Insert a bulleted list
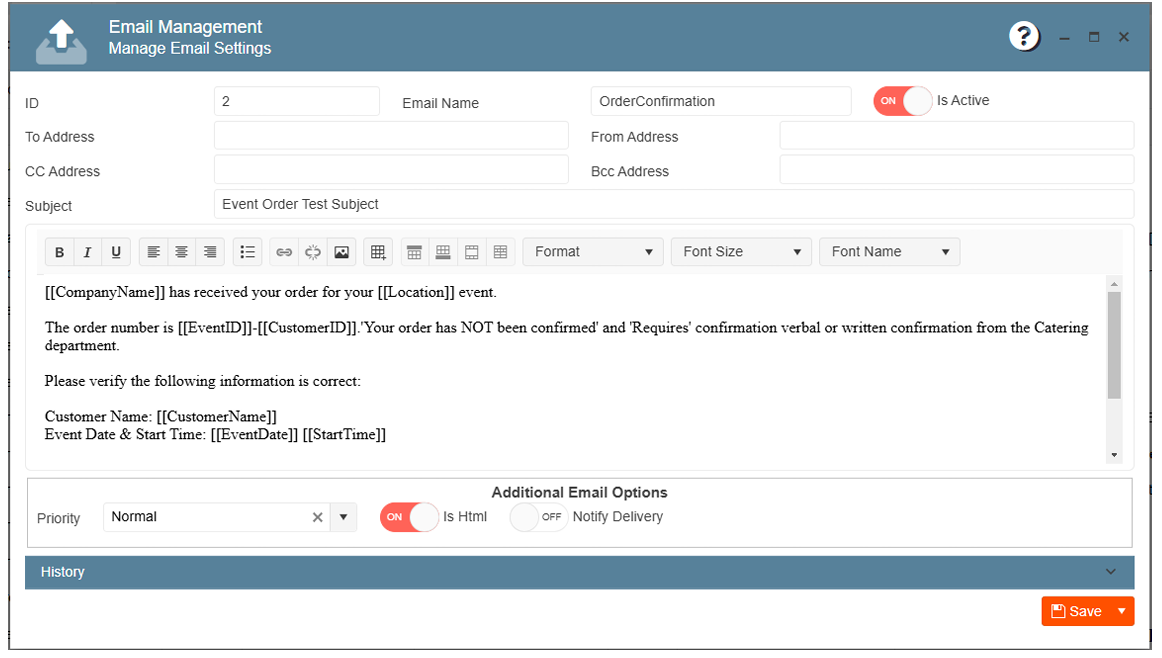Screen dimensions: 1162x658 coord(248,253)
